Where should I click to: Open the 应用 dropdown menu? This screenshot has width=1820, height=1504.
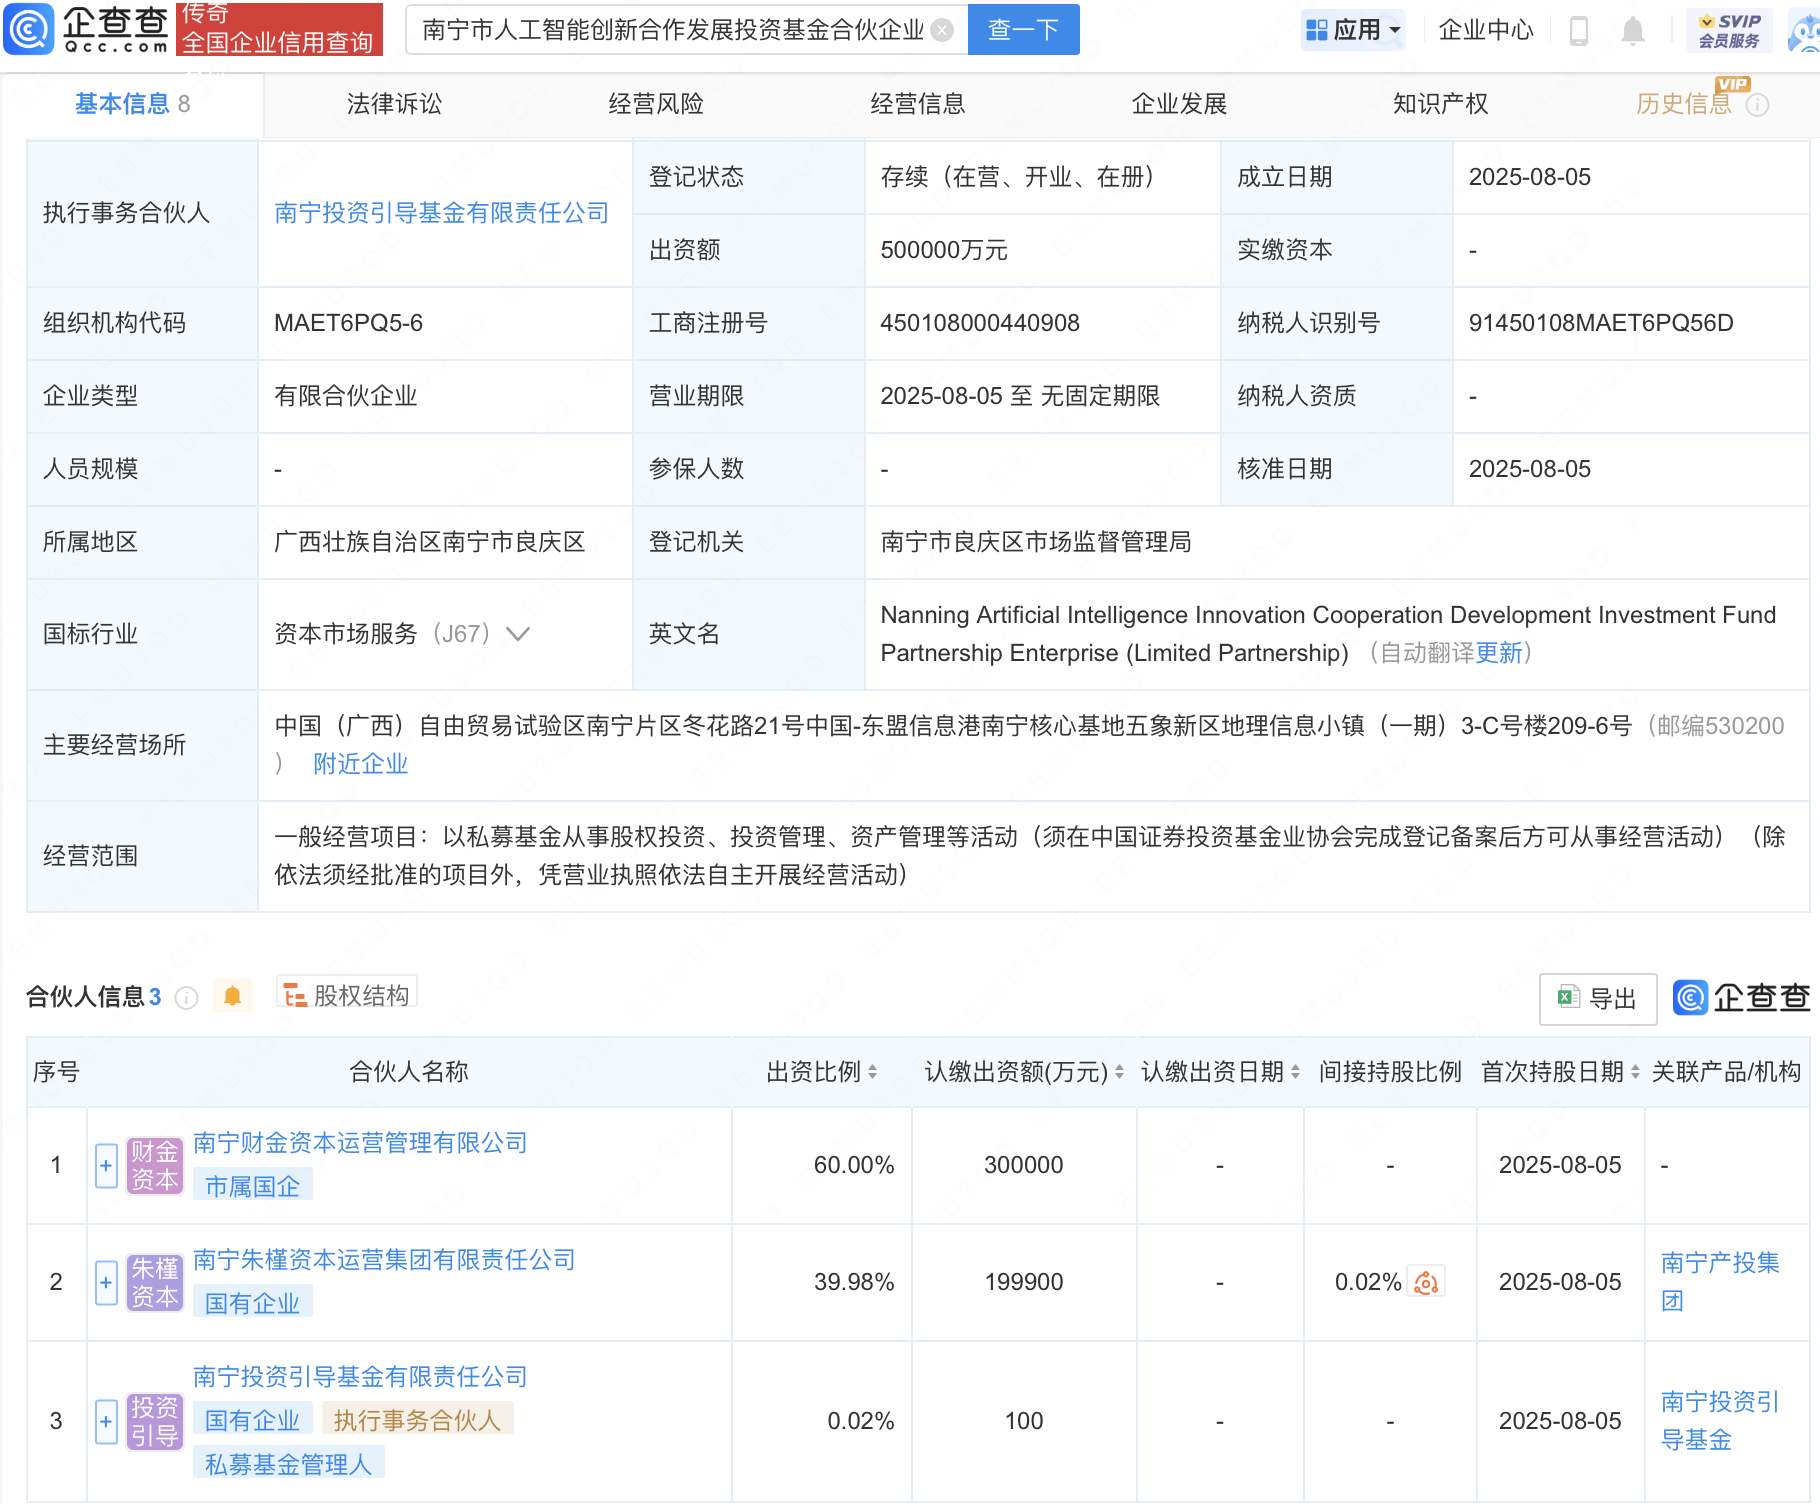pos(1354,30)
